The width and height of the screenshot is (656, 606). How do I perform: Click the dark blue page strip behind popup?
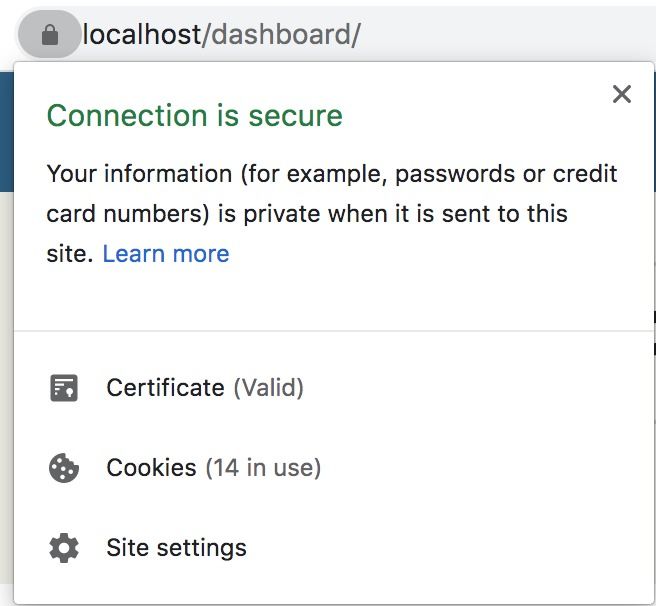coord(7,132)
